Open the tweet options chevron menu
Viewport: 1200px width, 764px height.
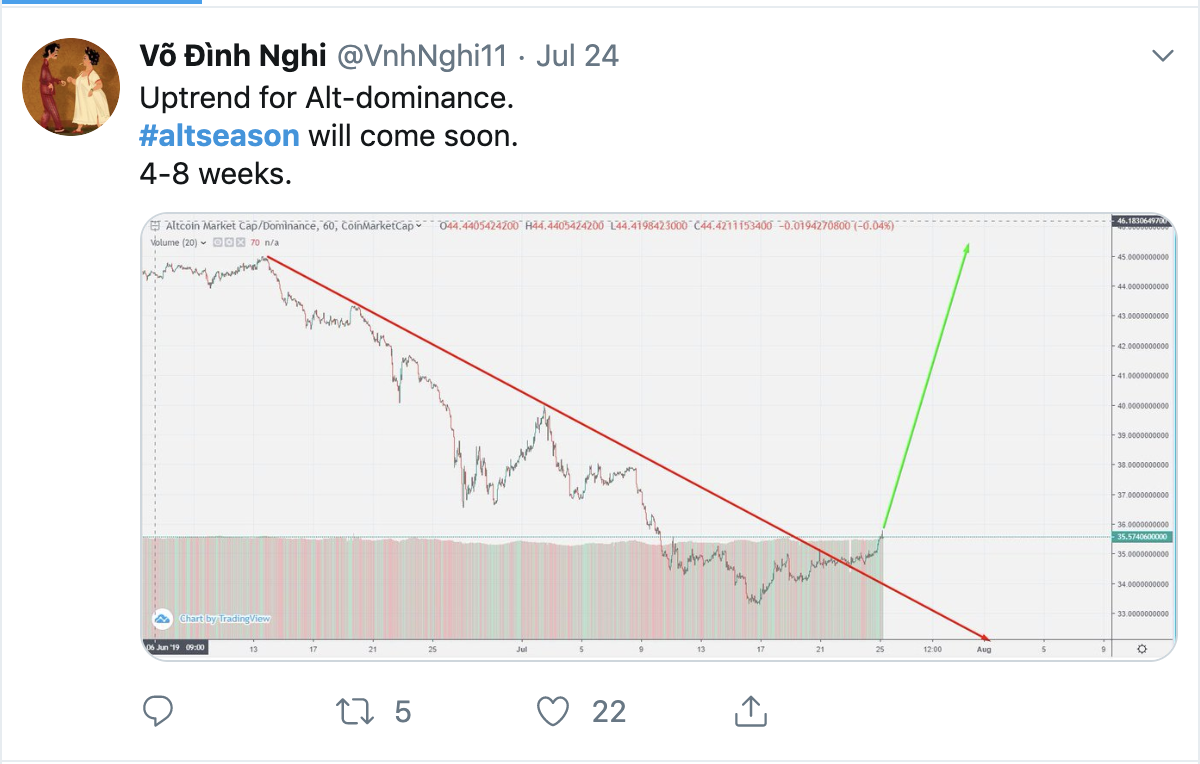point(1162,56)
